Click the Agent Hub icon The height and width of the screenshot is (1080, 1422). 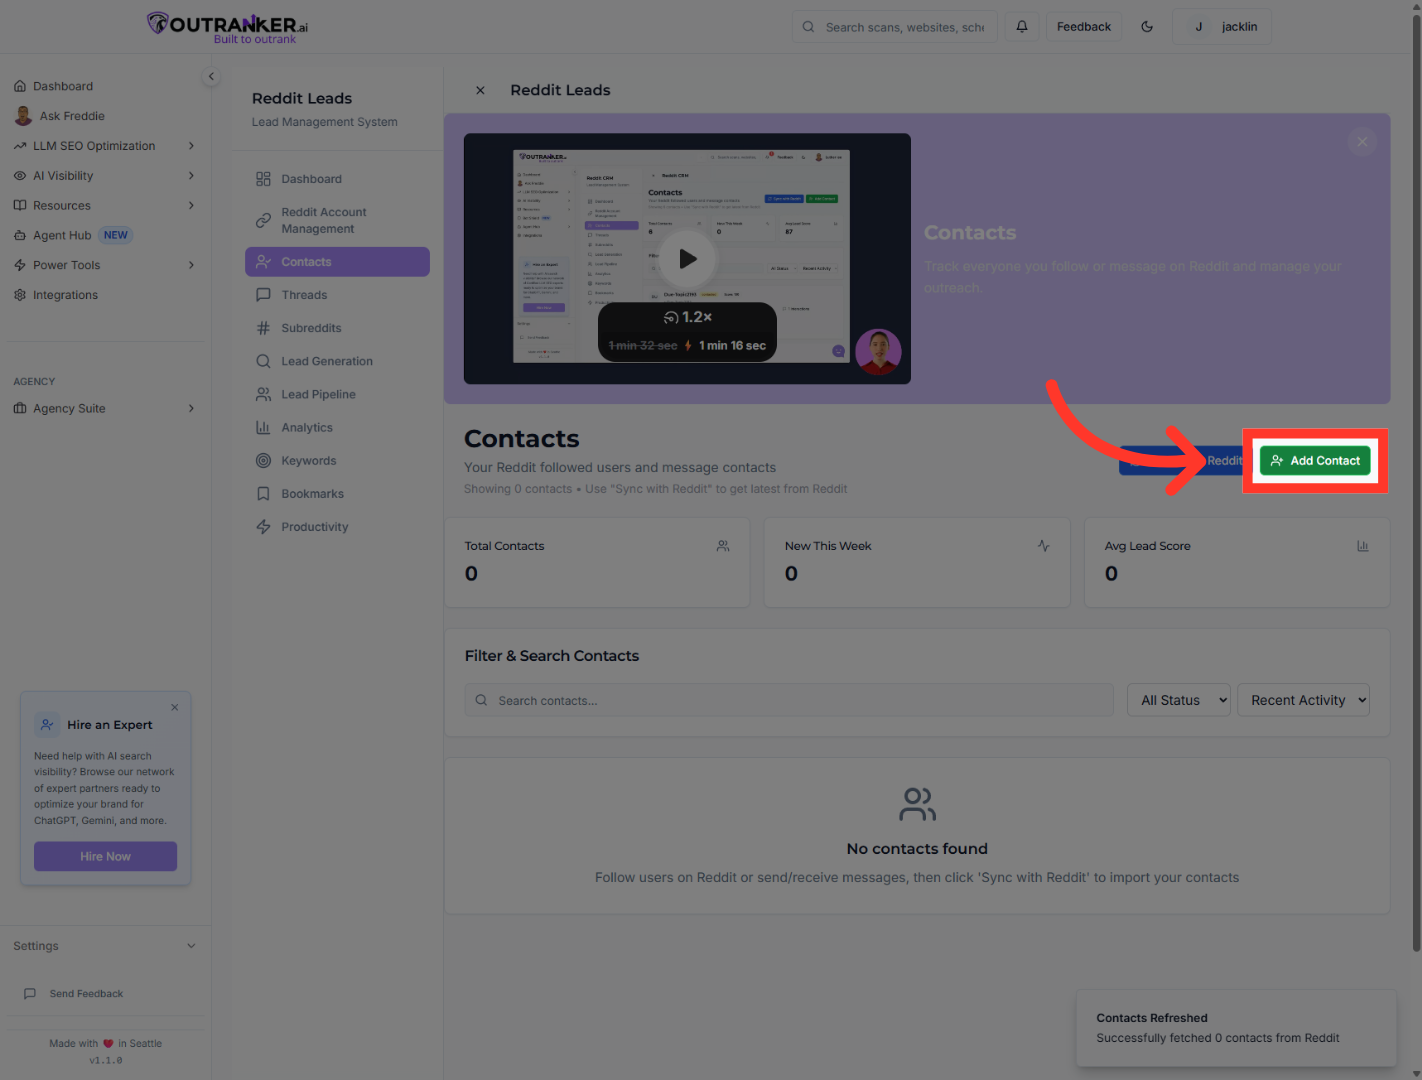(20, 236)
